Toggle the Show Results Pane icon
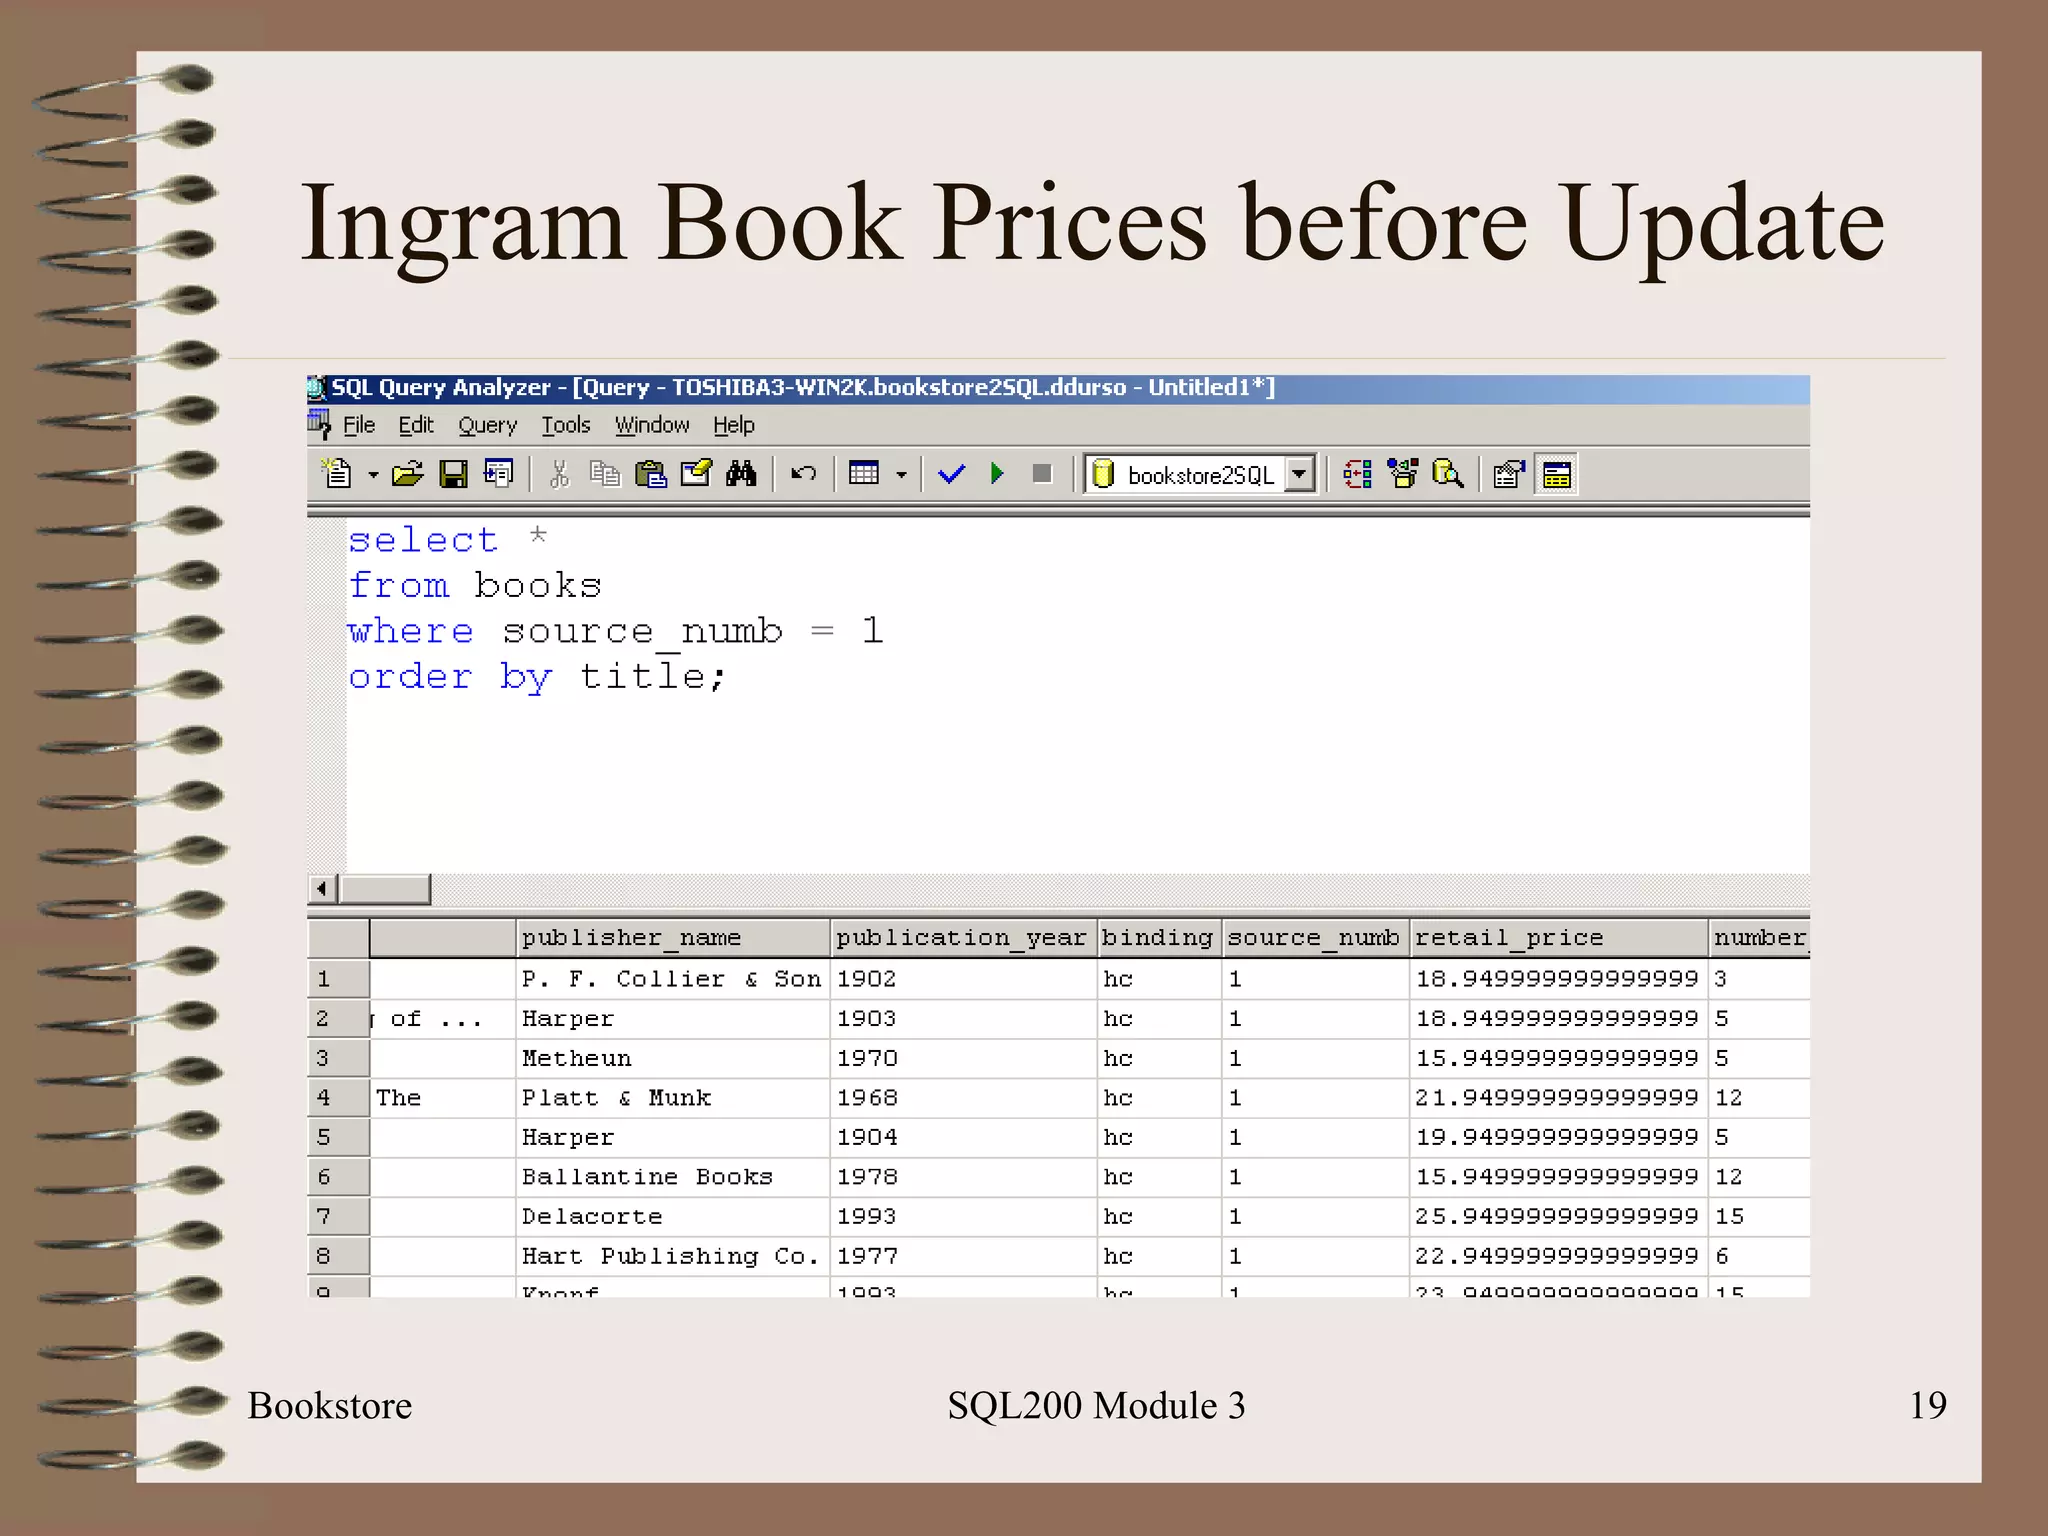The image size is (2048, 1536). (1556, 474)
